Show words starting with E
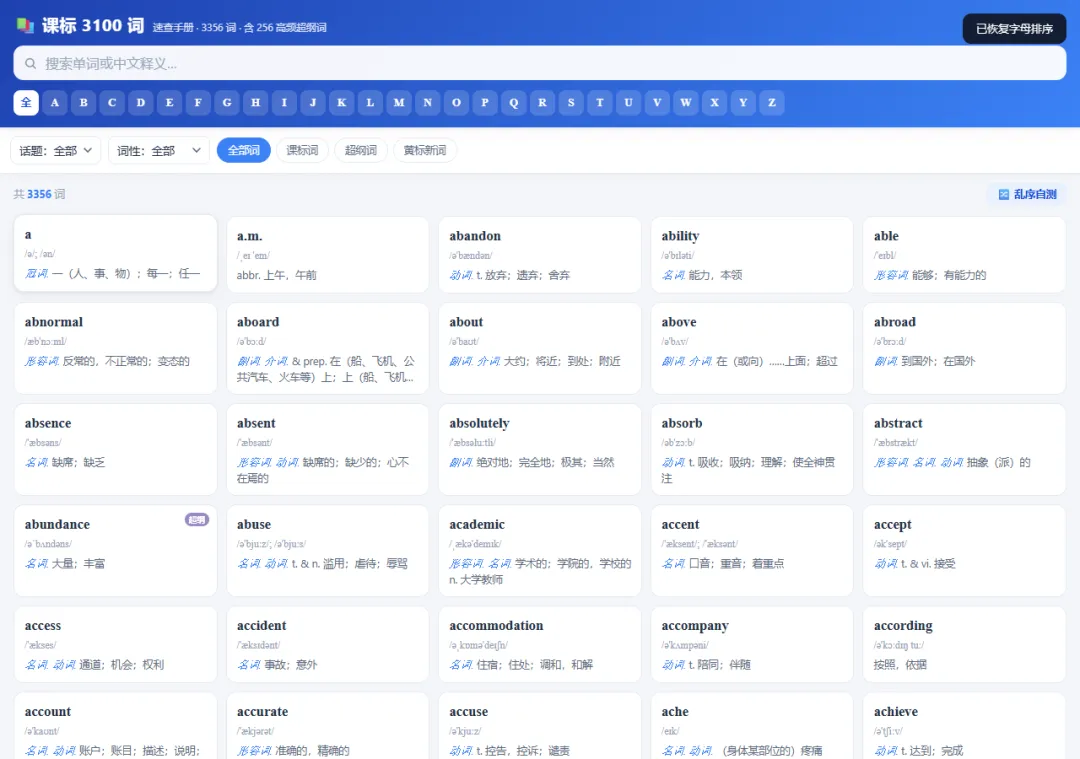The height and width of the screenshot is (759, 1080). click(169, 103)
